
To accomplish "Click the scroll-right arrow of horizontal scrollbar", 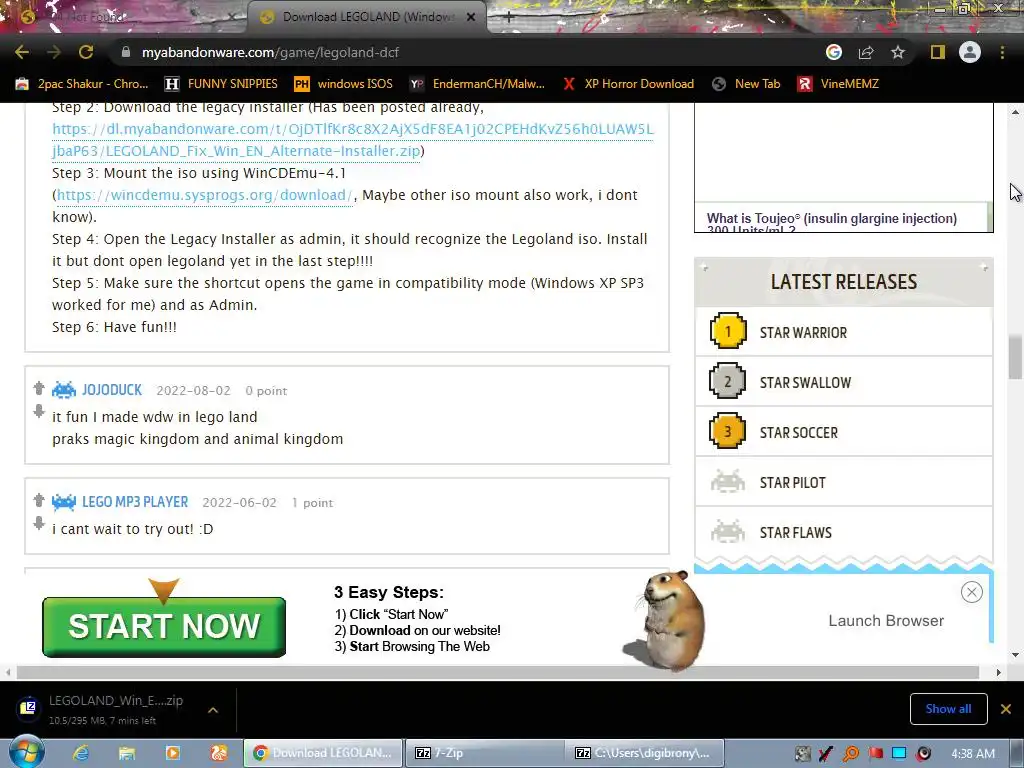I will 999,672.
